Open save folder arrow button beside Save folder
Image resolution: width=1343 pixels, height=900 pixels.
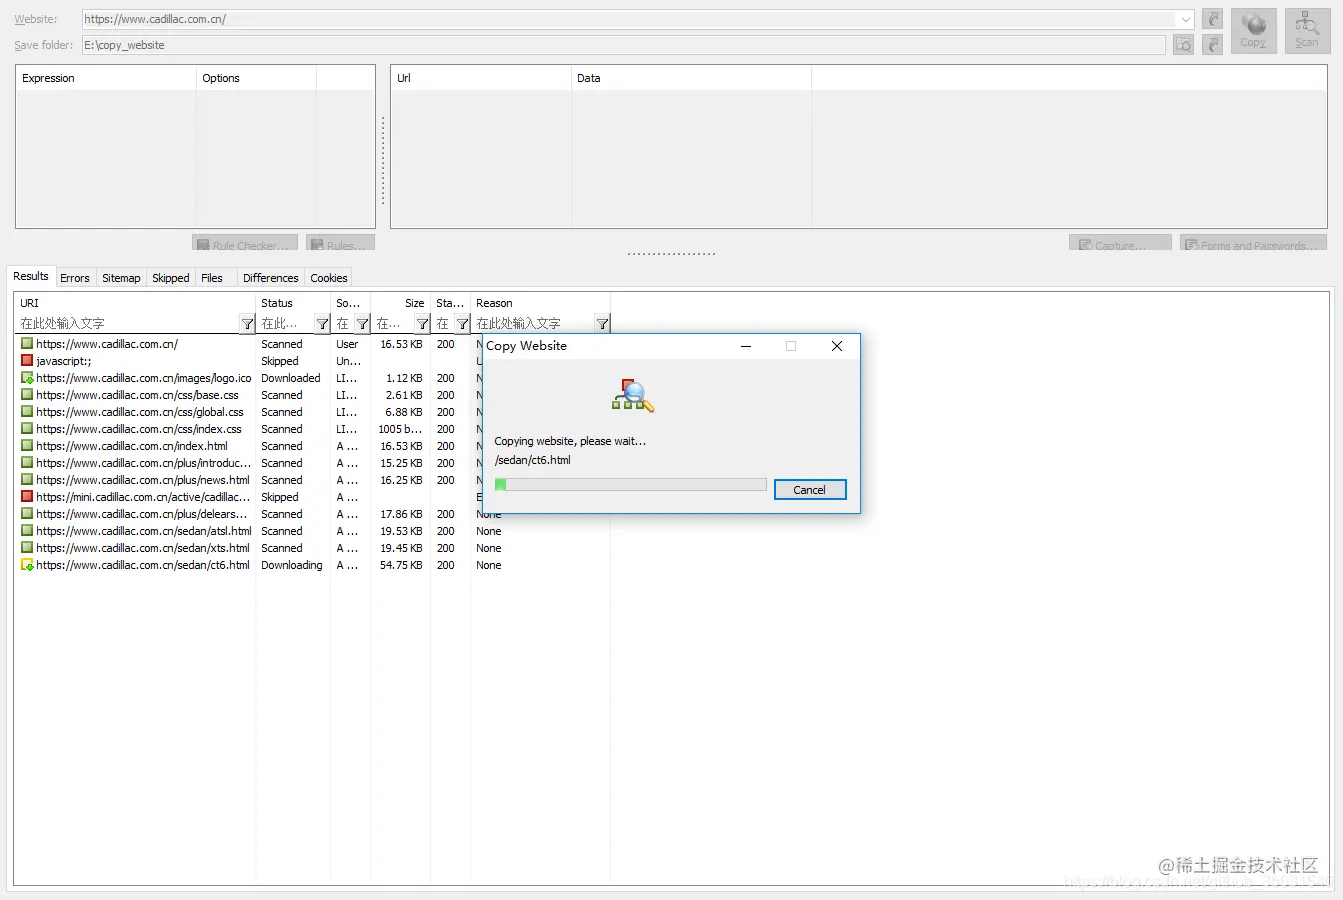[1212, 45]
